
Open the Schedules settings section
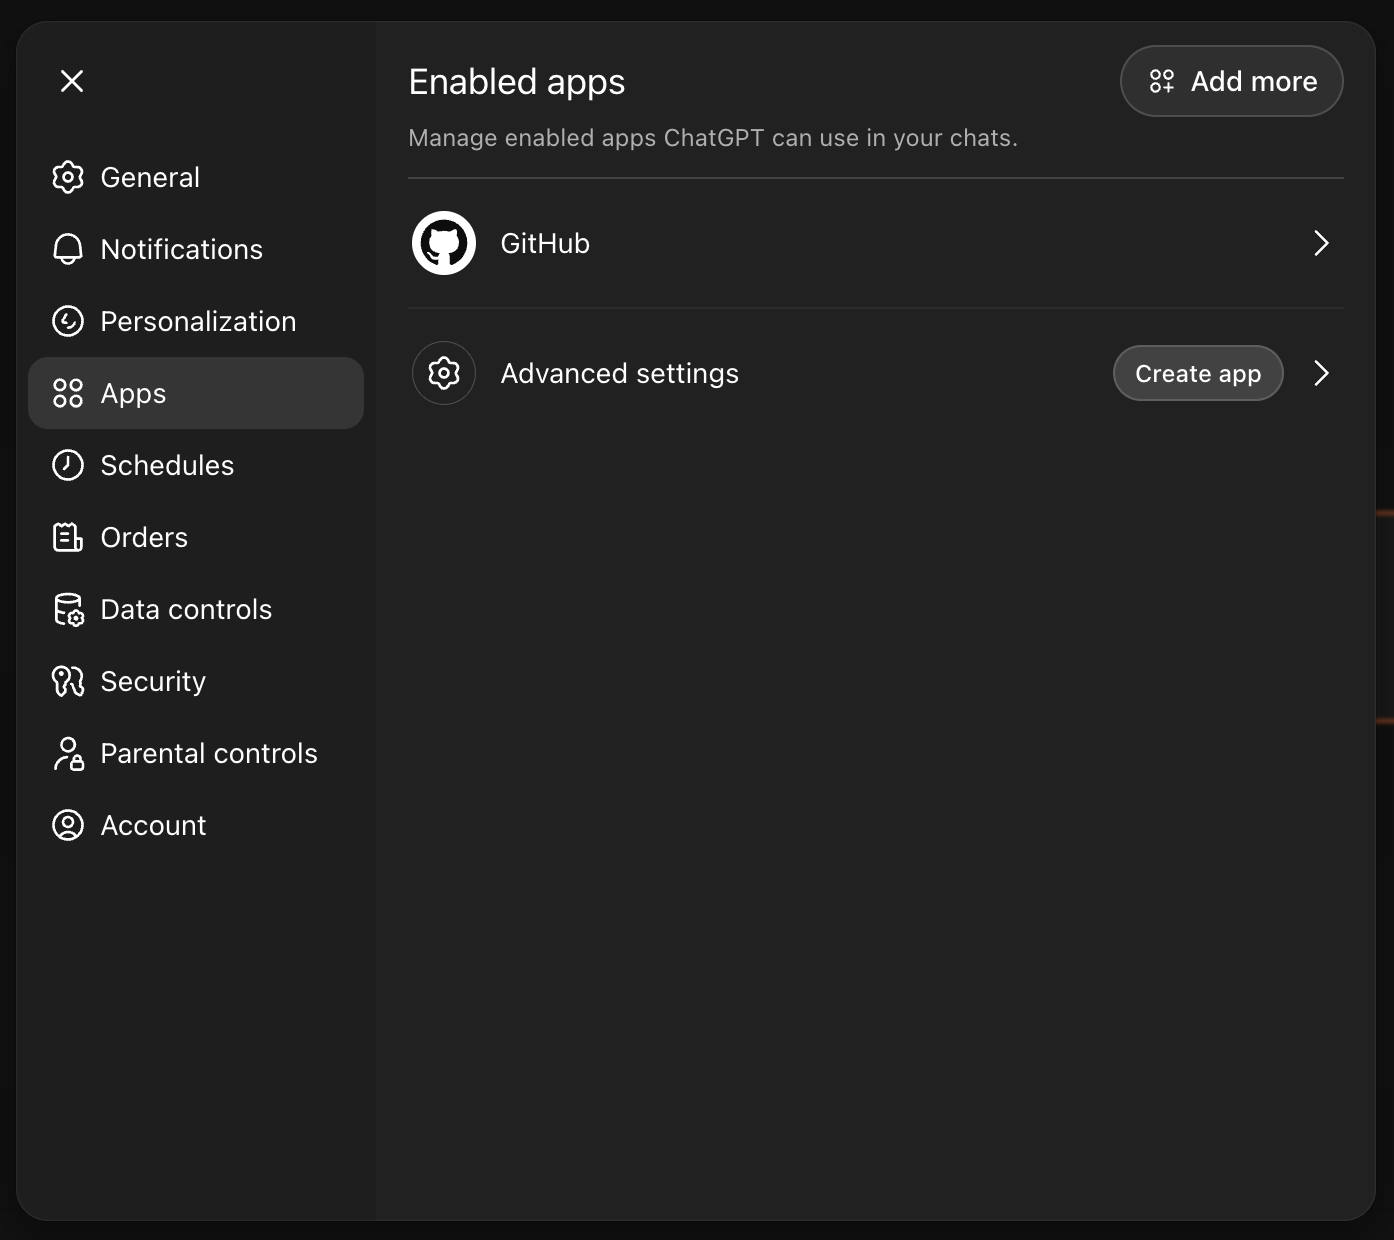(167, 465)
